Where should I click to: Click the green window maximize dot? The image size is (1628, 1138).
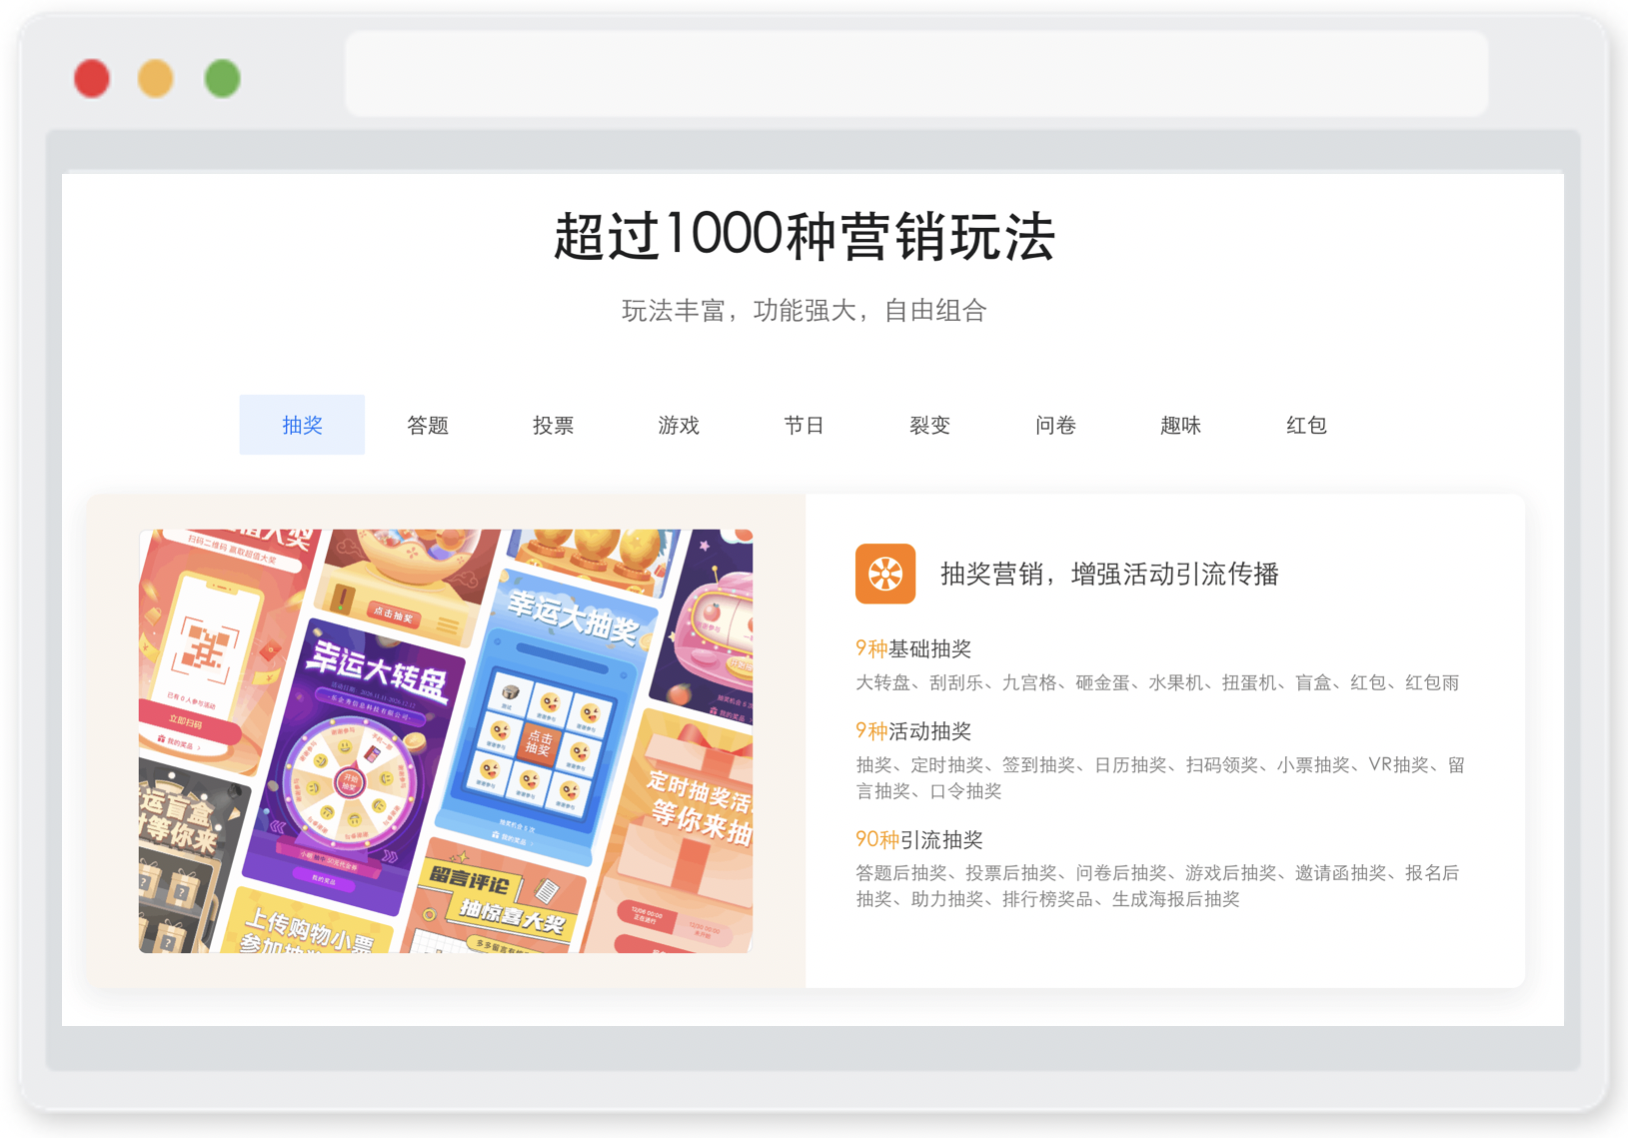click(x=222, y=78)
